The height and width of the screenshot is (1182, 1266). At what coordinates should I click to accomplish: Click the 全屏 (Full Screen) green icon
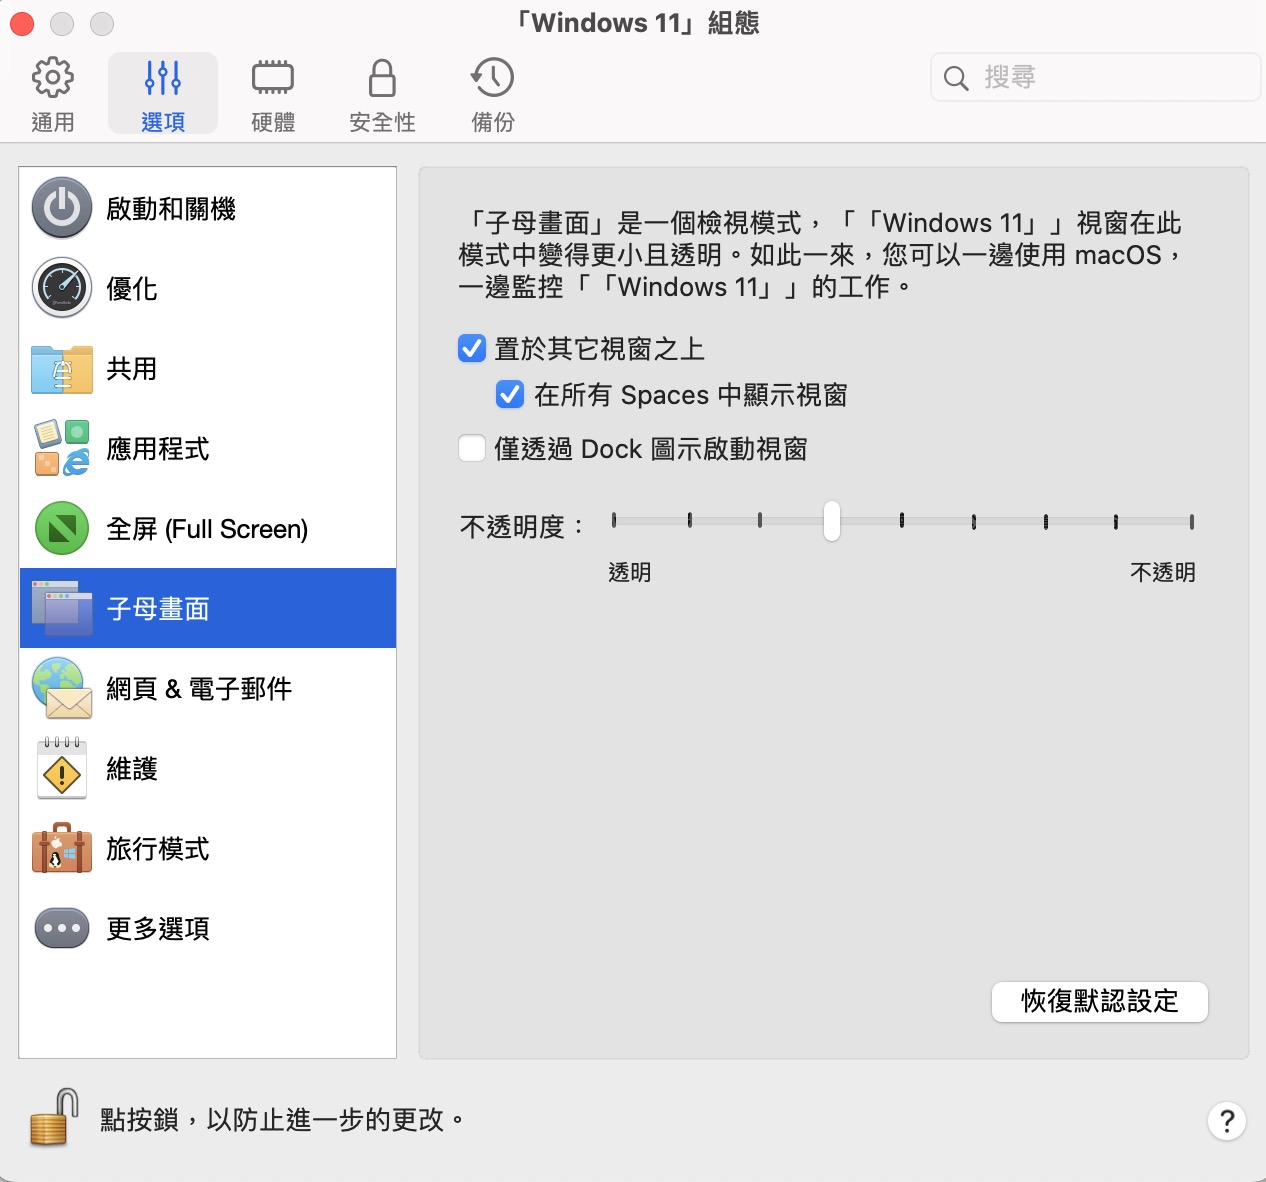point(62,528)
